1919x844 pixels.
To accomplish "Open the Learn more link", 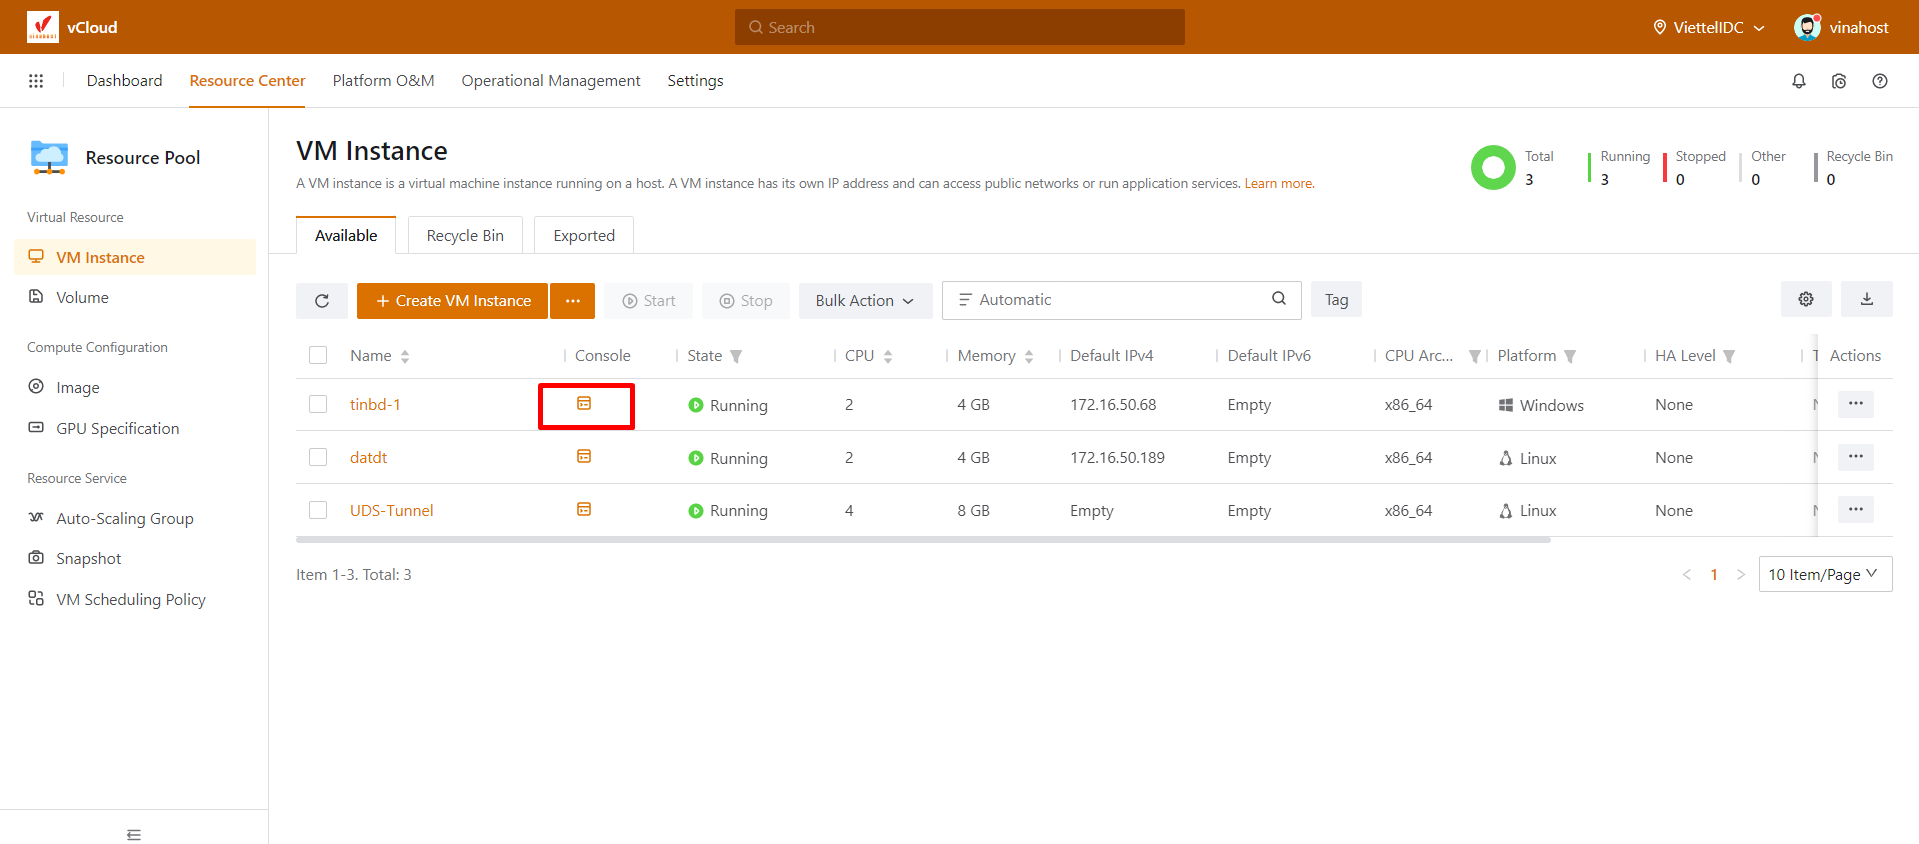I will click(x=1278, y=184).
